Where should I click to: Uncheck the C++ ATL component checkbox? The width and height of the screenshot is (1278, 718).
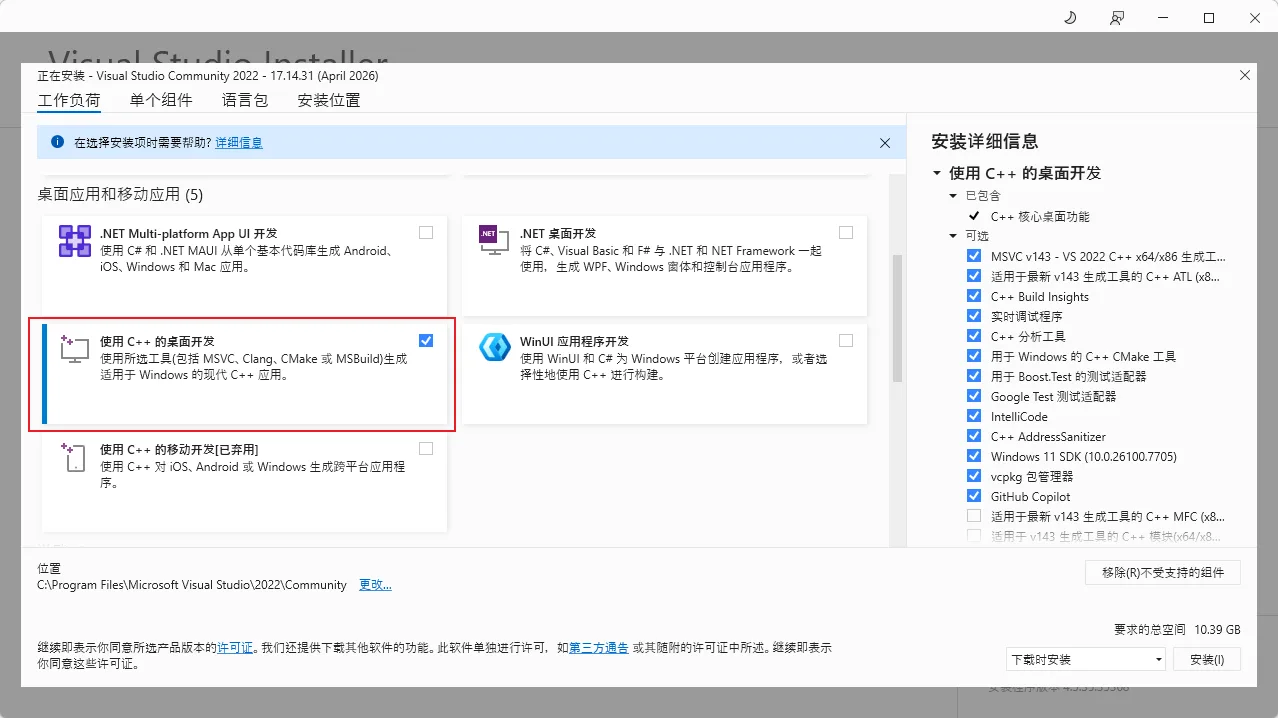[x=974, y=276]
